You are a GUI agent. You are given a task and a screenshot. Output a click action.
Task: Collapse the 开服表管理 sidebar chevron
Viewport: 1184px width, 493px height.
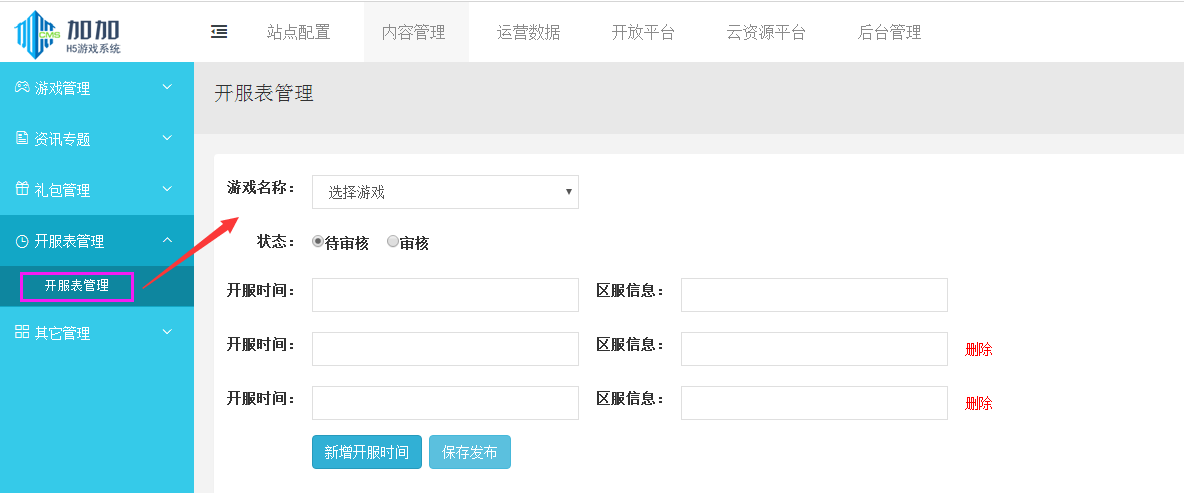point(167,241)
